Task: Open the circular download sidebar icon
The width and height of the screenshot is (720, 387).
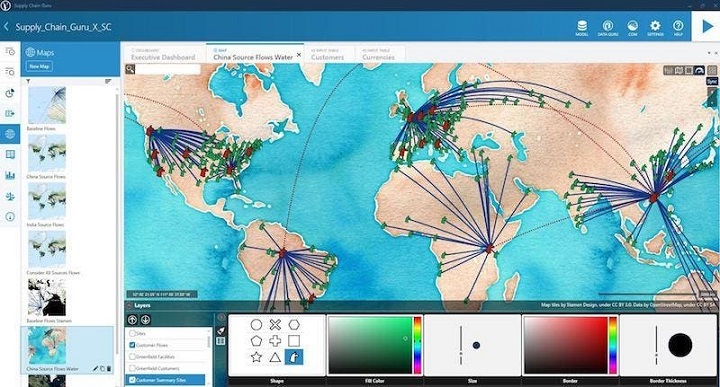Action: 10,217
